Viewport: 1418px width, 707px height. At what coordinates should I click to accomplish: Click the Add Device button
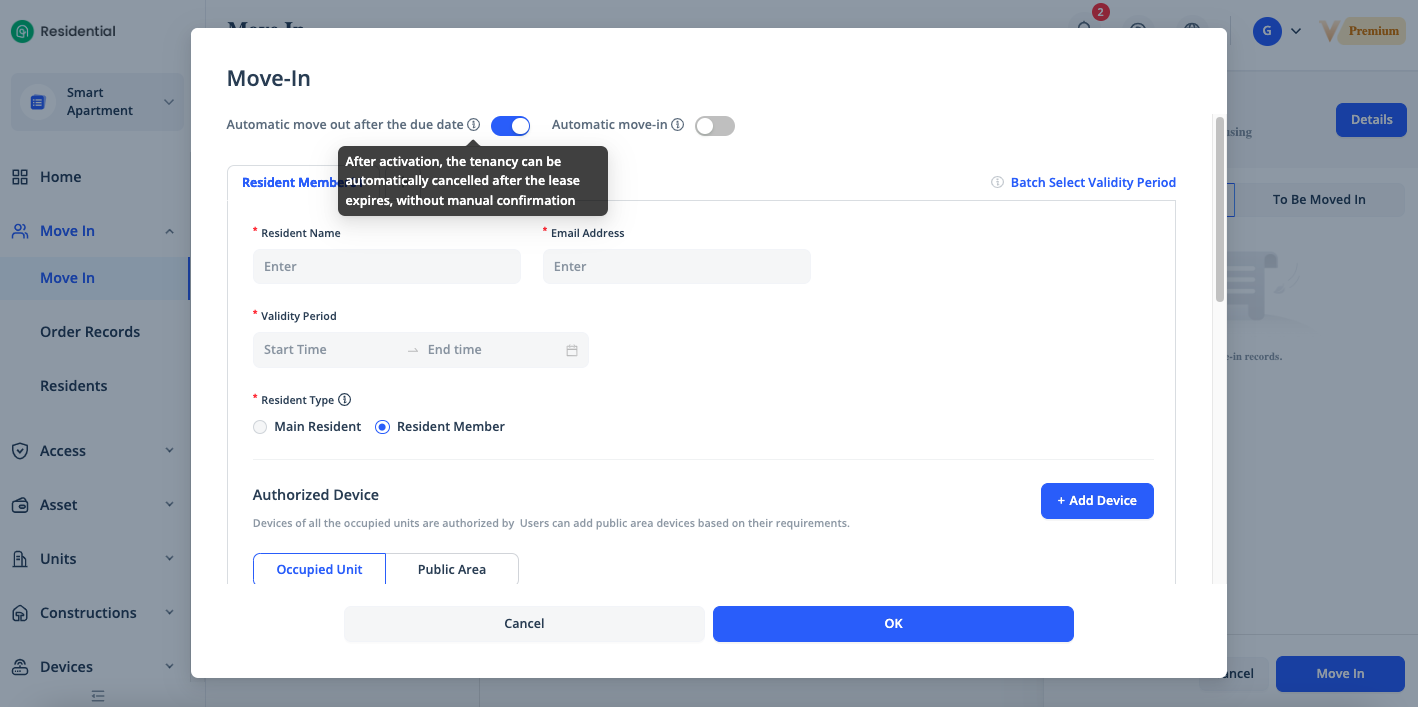[x=1097, y=501]
